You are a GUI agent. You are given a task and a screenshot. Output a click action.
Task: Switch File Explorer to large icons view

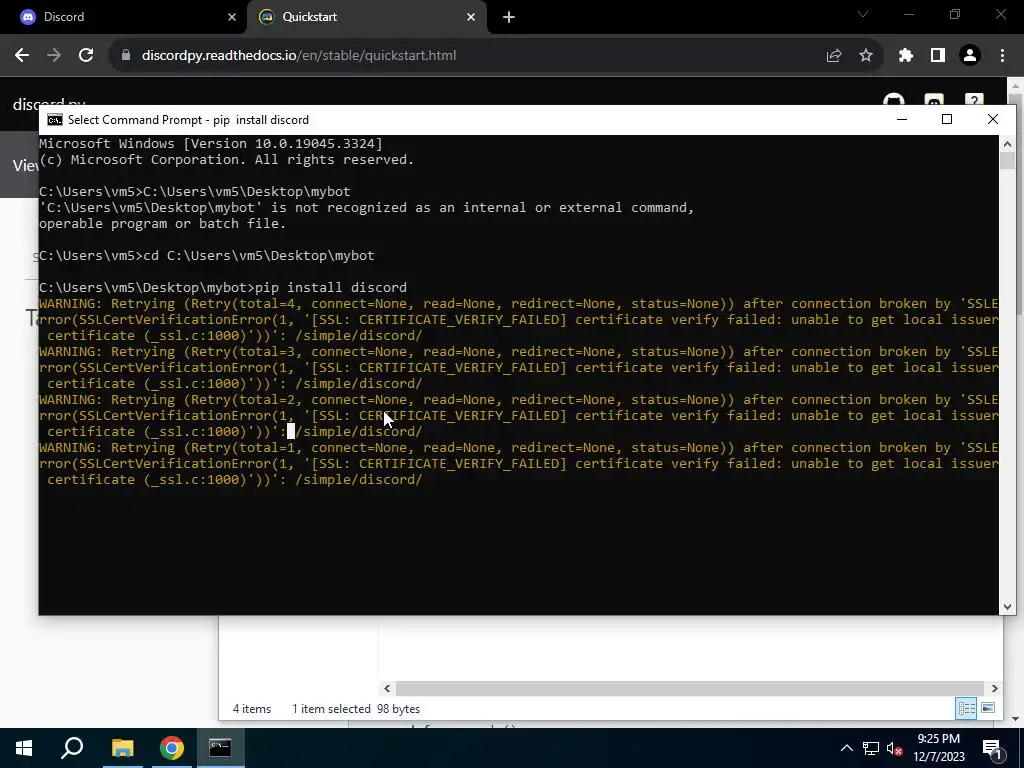(988, 709)
